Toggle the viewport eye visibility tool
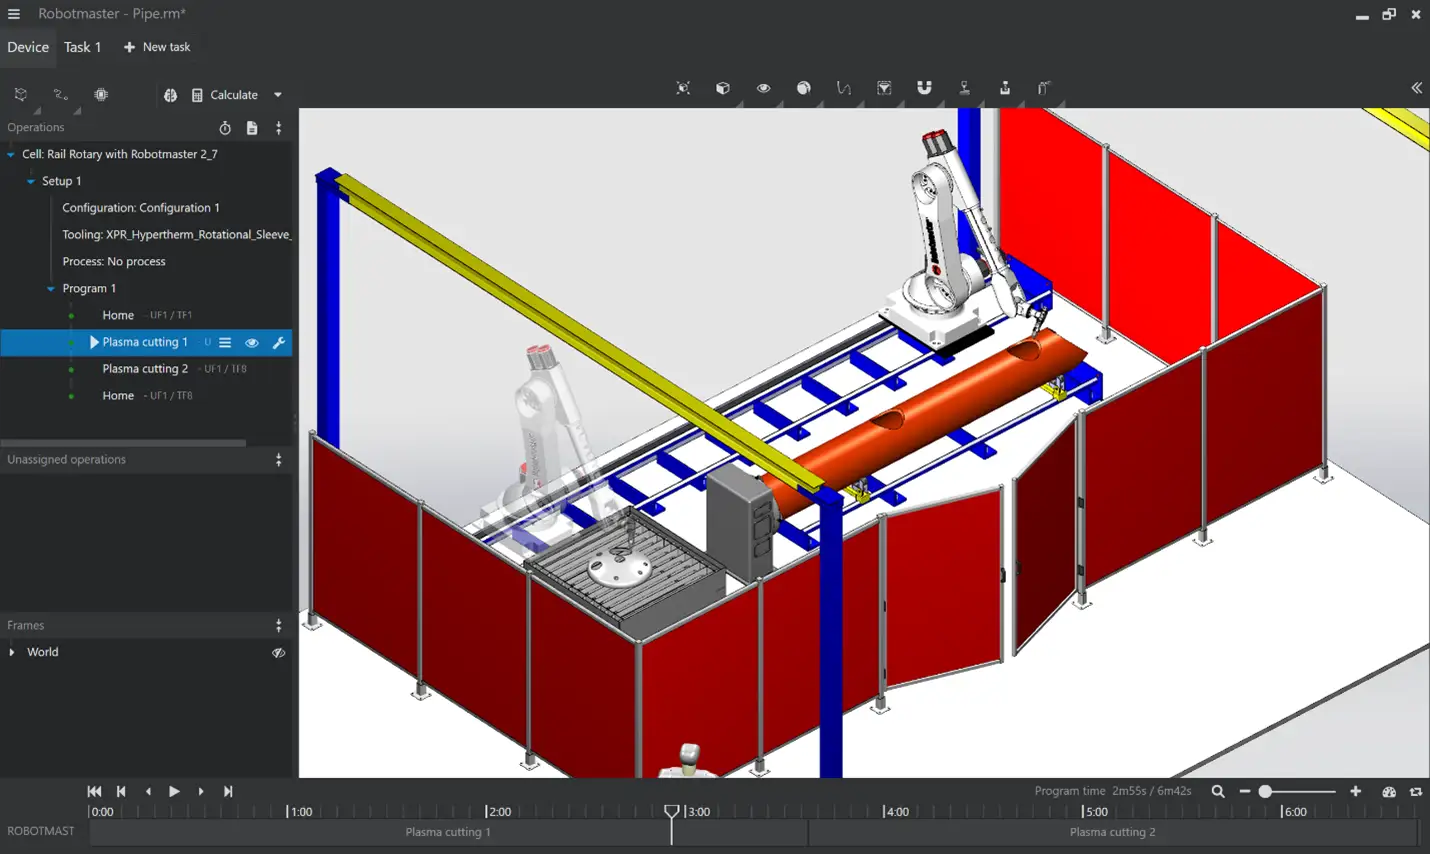 click(x=763, y=88)
